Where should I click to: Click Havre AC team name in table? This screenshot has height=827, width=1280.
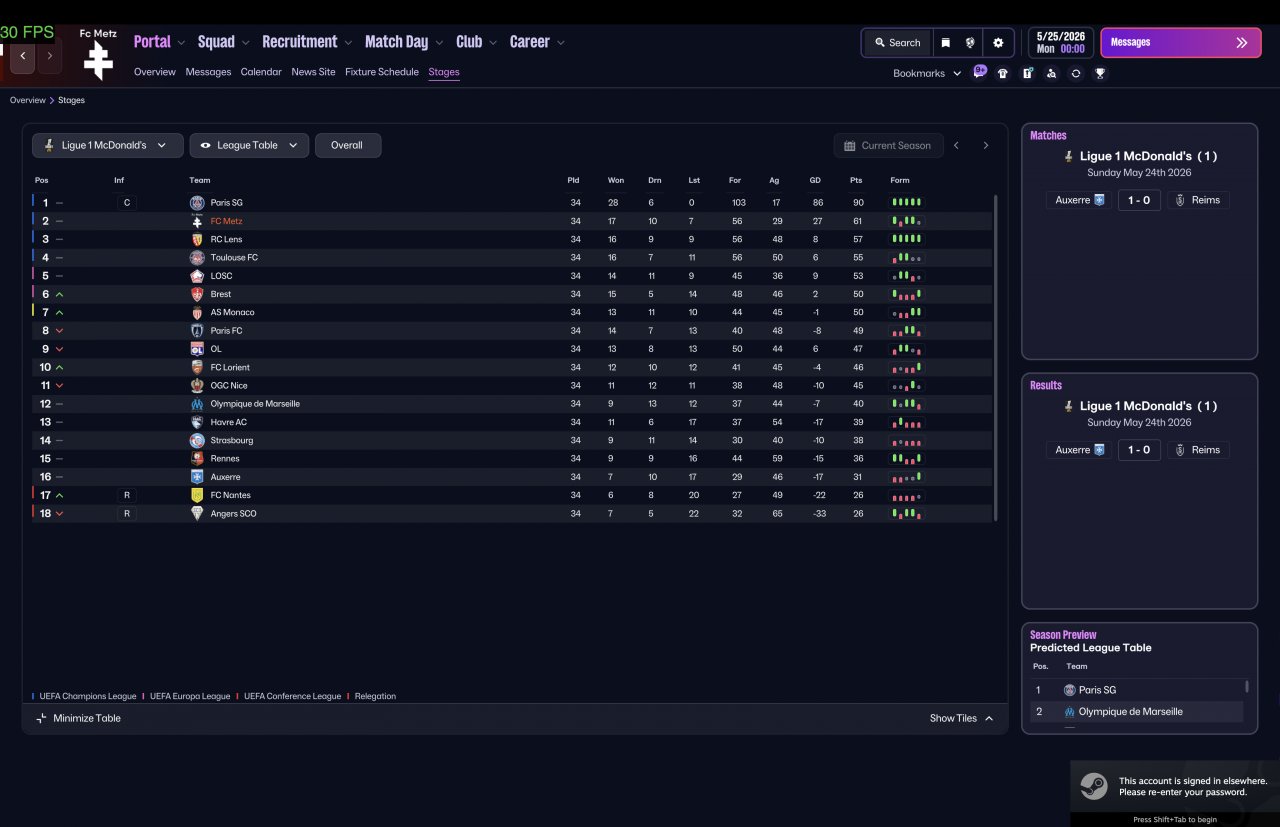coord(229,422)
